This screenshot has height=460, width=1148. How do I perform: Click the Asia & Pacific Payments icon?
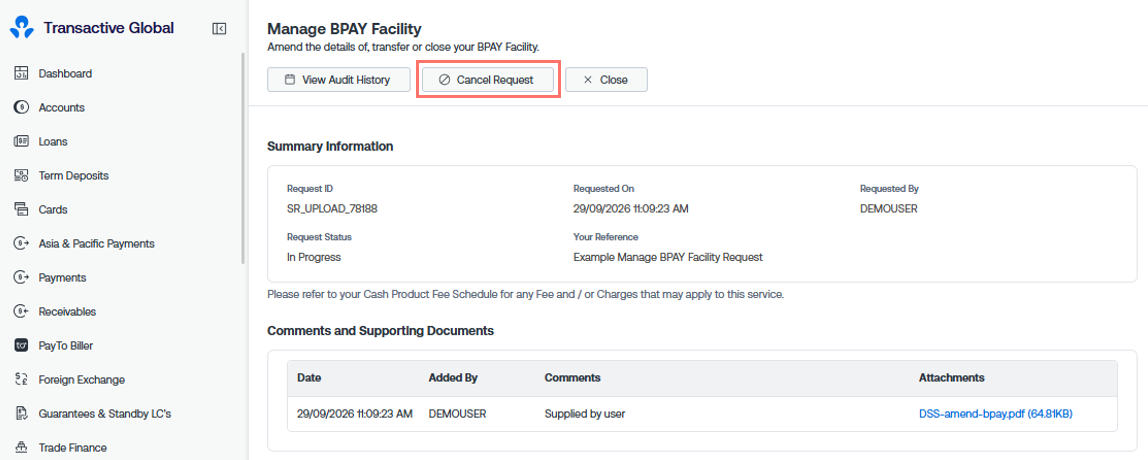pyautogui.click(x=21, y=243)
